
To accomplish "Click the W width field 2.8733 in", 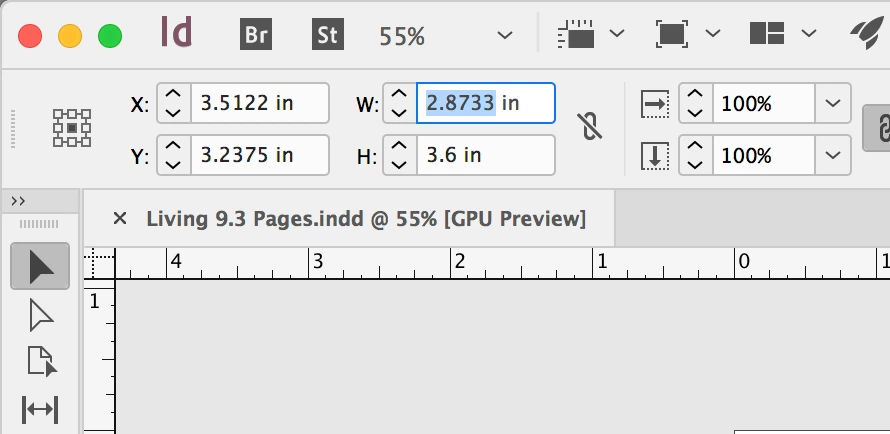I will pyautogui.click(x=485, y=103).
